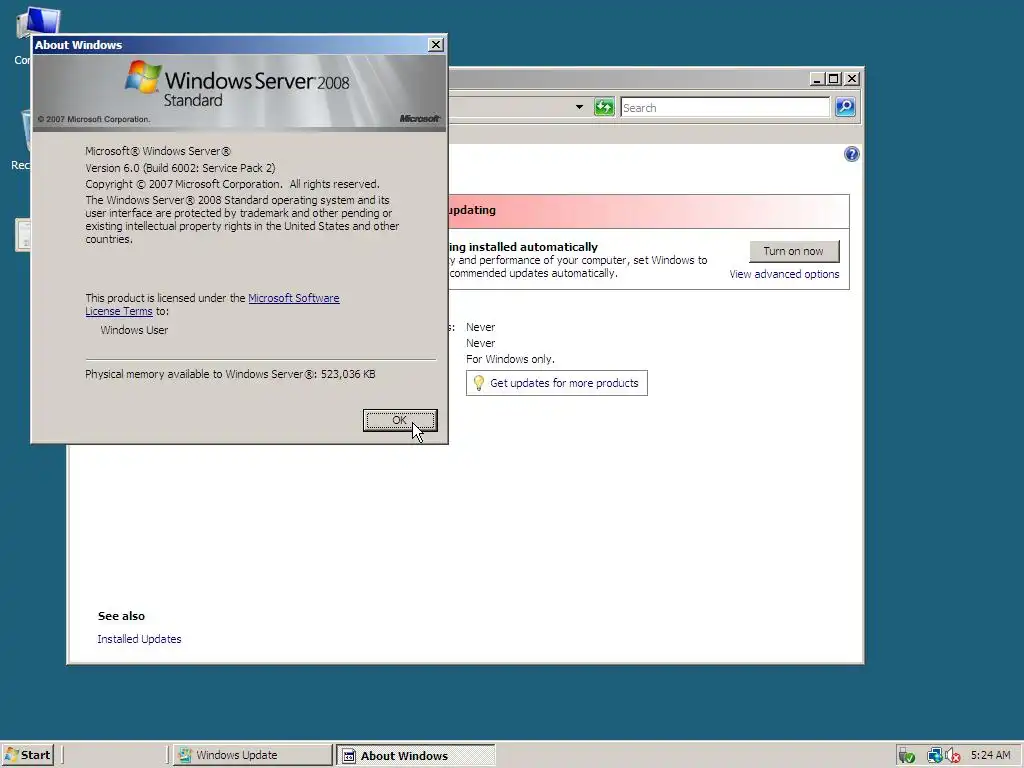Click the physical memory '523,036 KB' text
Image resolution: width=1024 pixels, height=768 pixels.
[348, 374]
